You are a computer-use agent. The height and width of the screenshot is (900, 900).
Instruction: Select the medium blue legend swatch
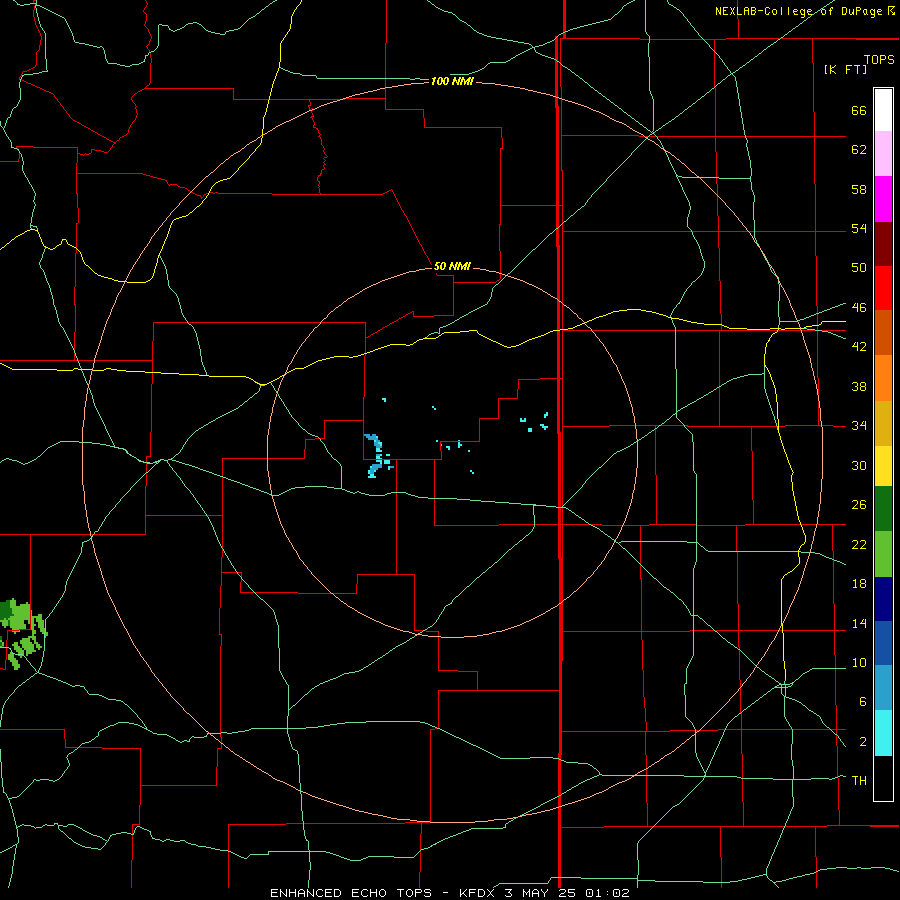pyautogui.click(x=883, y=643)
